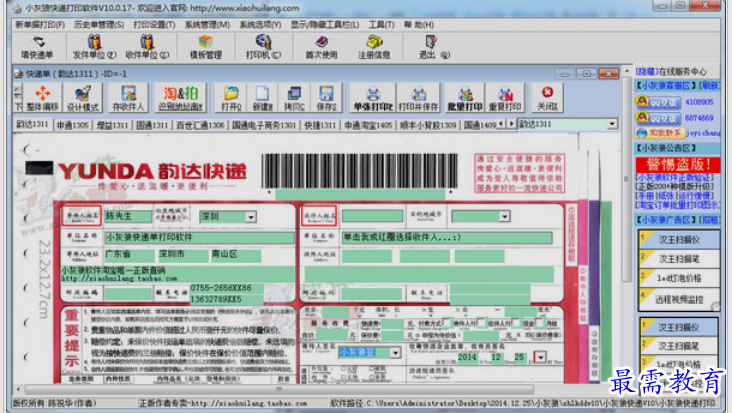This screenshot has height=413, width=732.
Task: Click the 刷新 refresh link
Action: (710, 86)
